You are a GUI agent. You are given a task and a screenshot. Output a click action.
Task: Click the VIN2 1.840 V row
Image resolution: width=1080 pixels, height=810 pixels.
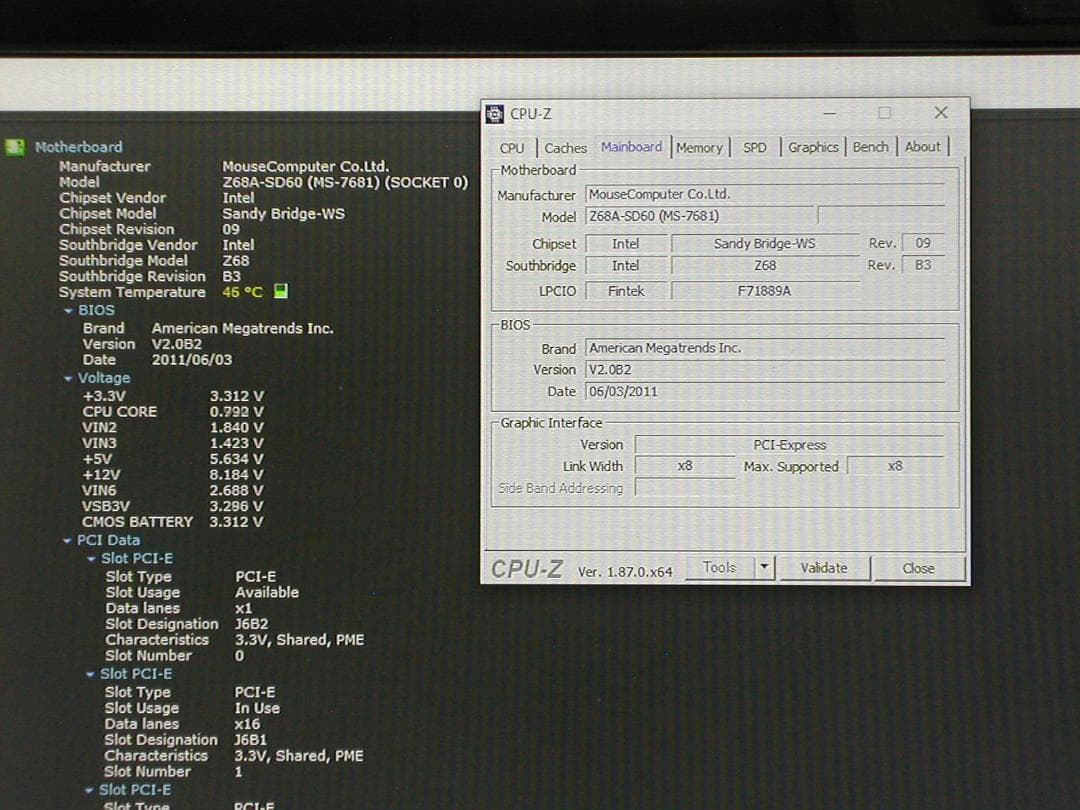[x=173, y=428]
